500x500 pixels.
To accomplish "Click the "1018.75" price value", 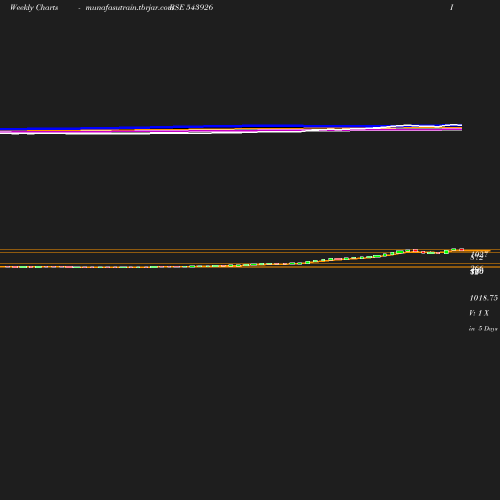I will [x=484, y=298].
